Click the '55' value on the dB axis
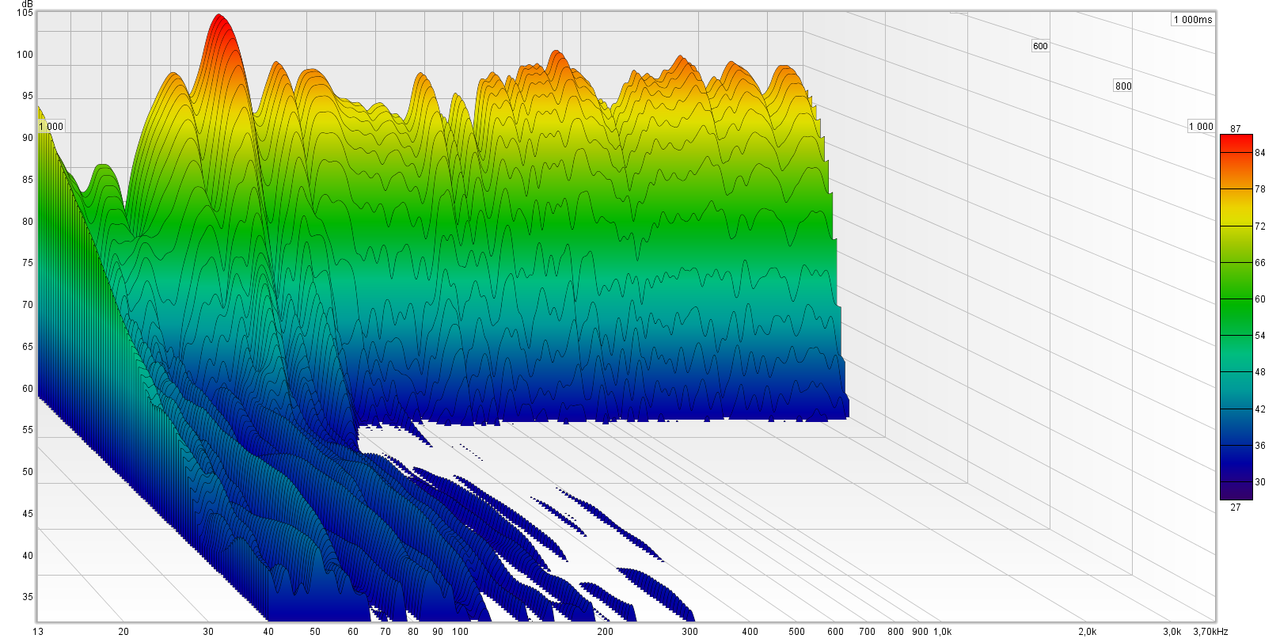The height and width of the screenshot is (639, 1280). click(x=28, y=430)
